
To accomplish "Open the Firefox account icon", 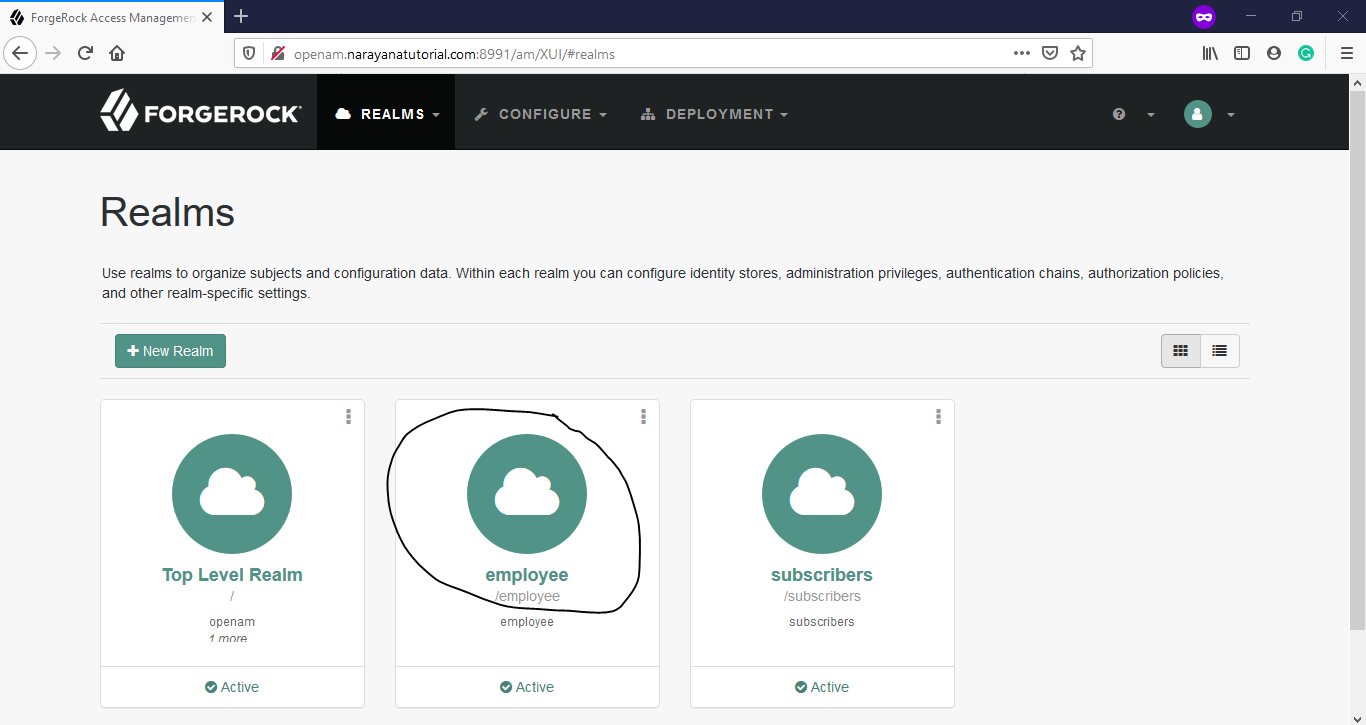I will pos(1274,54).
